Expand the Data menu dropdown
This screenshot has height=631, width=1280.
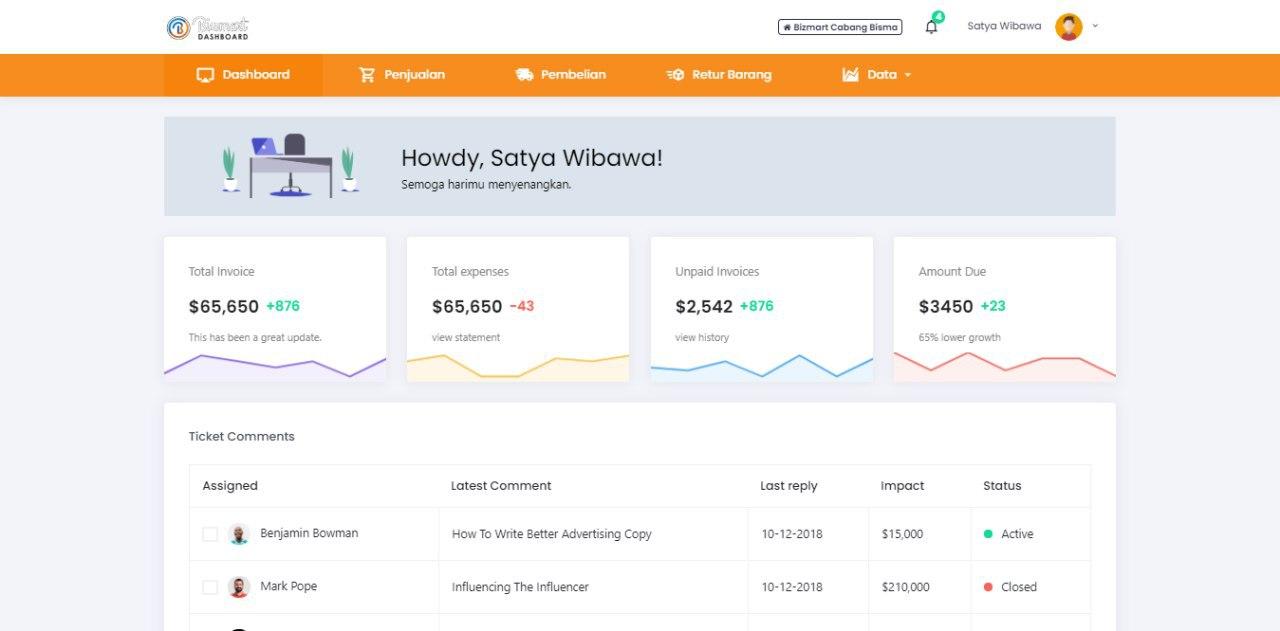877,75
